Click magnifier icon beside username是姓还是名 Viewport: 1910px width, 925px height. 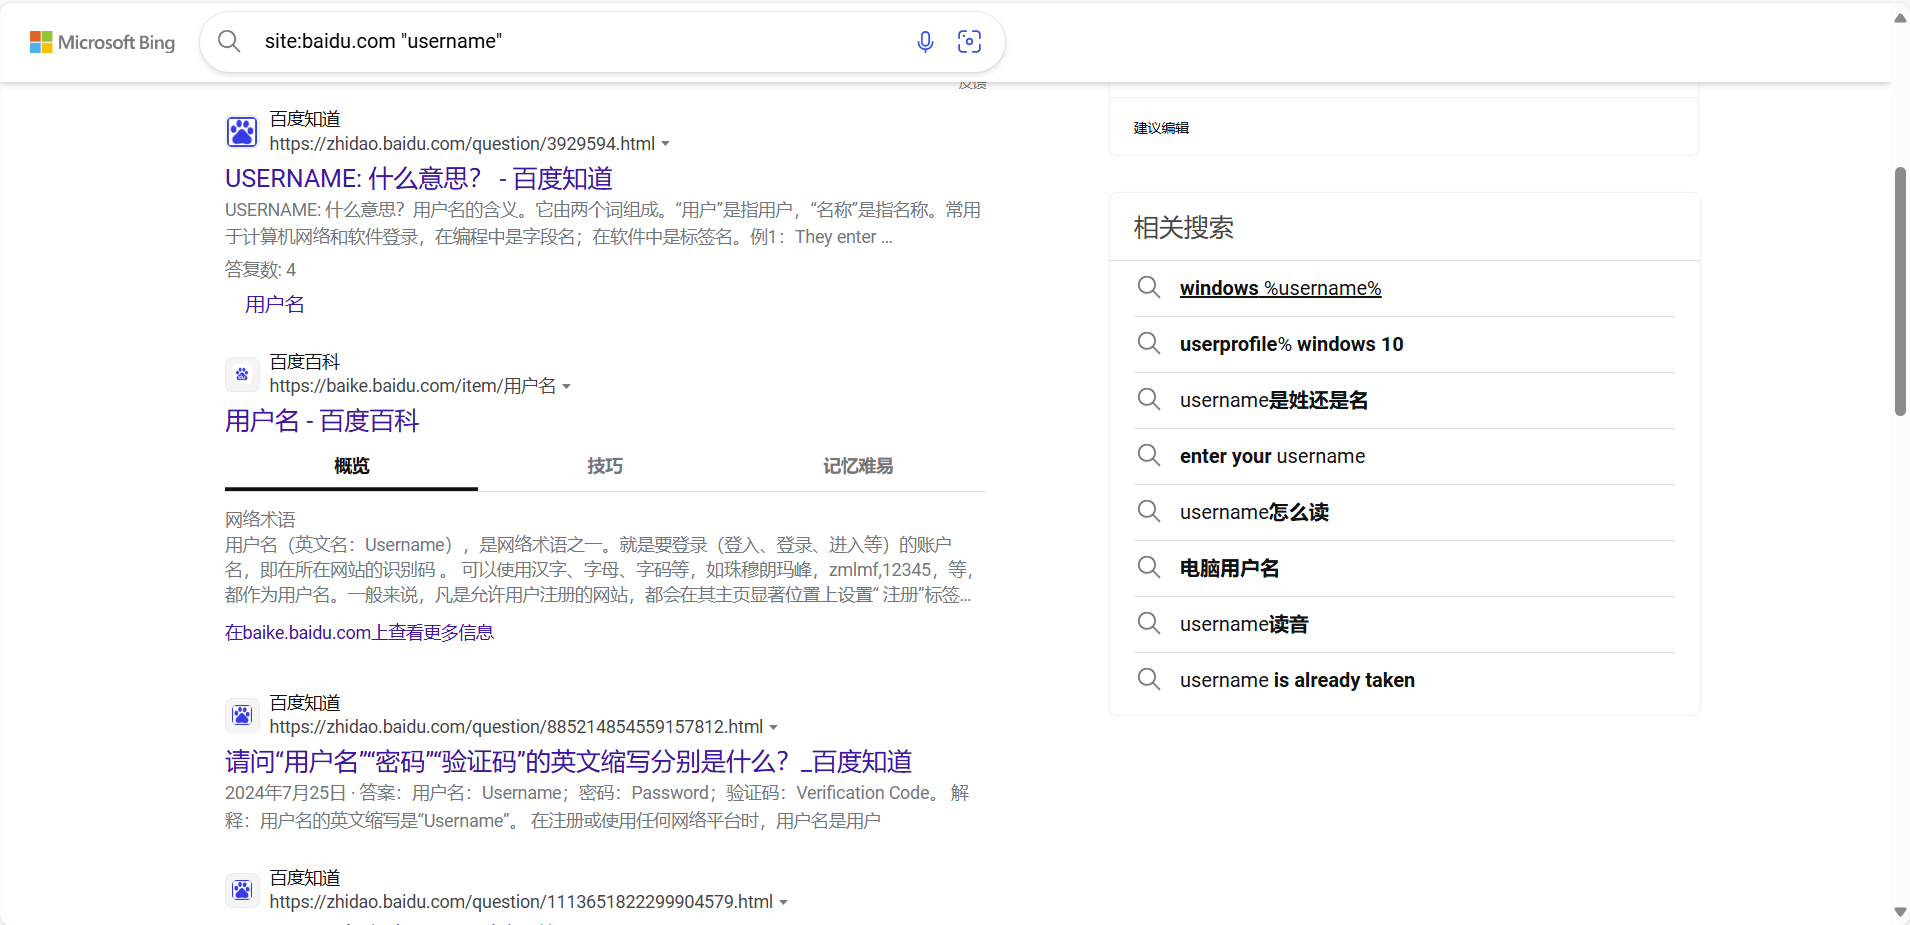pyautogui.click(x=1149, y=400)
